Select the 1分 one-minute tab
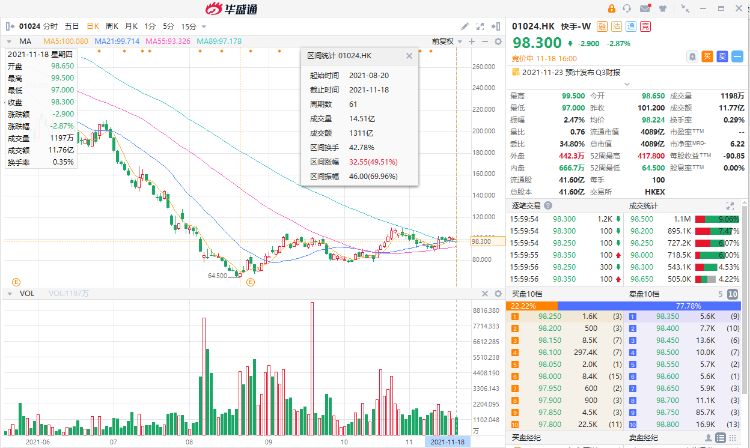This screenshot has width=750, height=448. pos(150,26)
